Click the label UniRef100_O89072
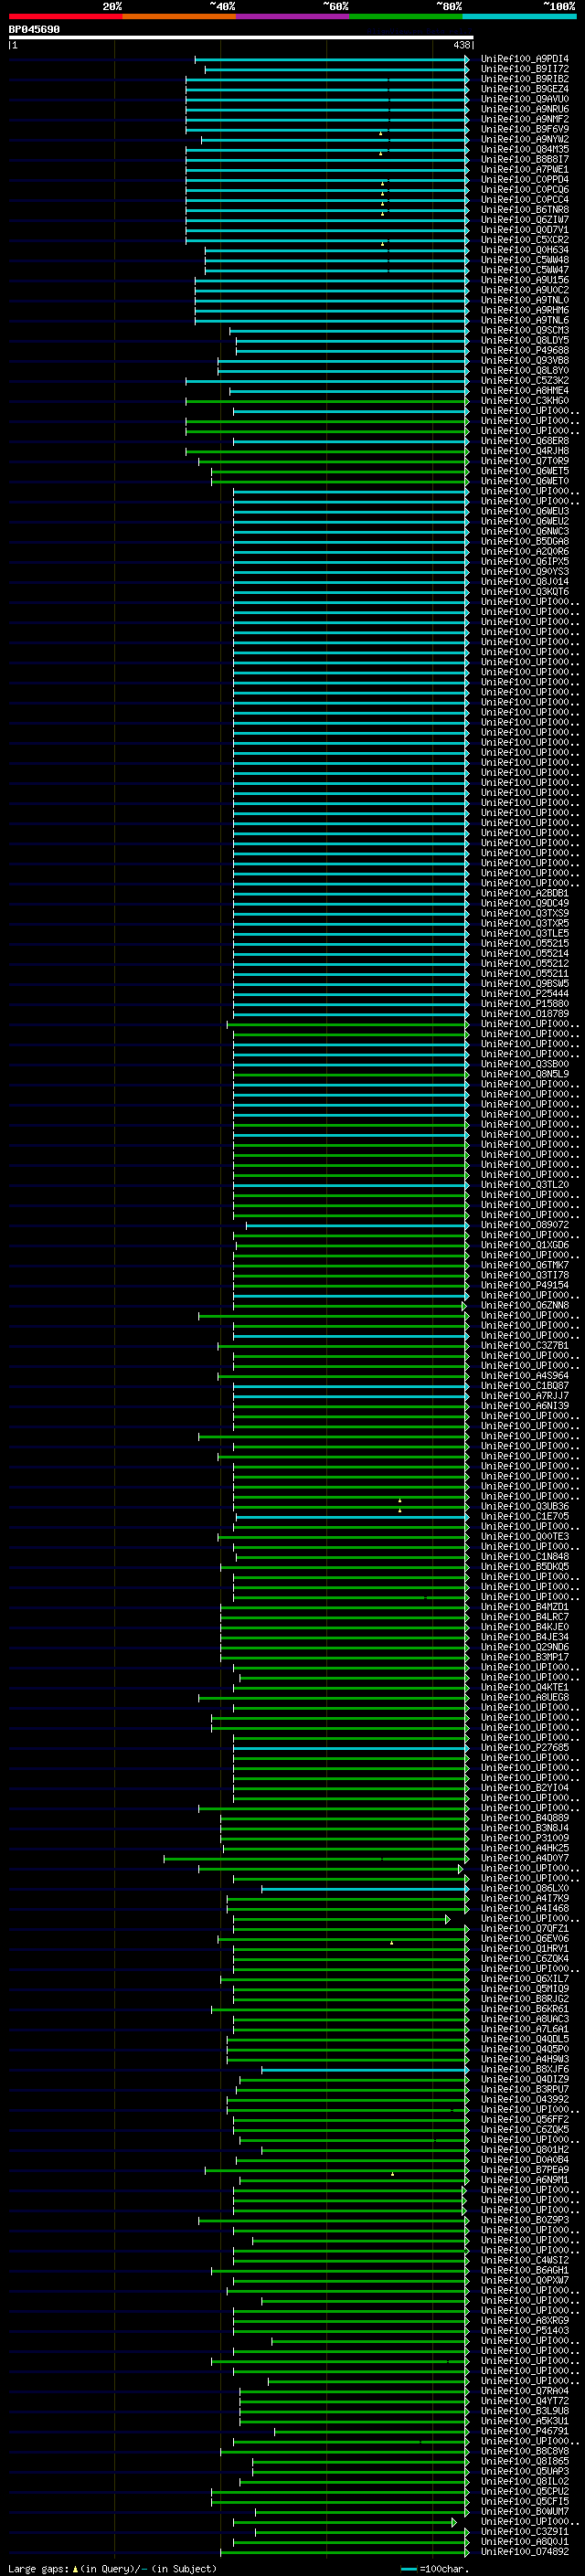 [524, 1224]
